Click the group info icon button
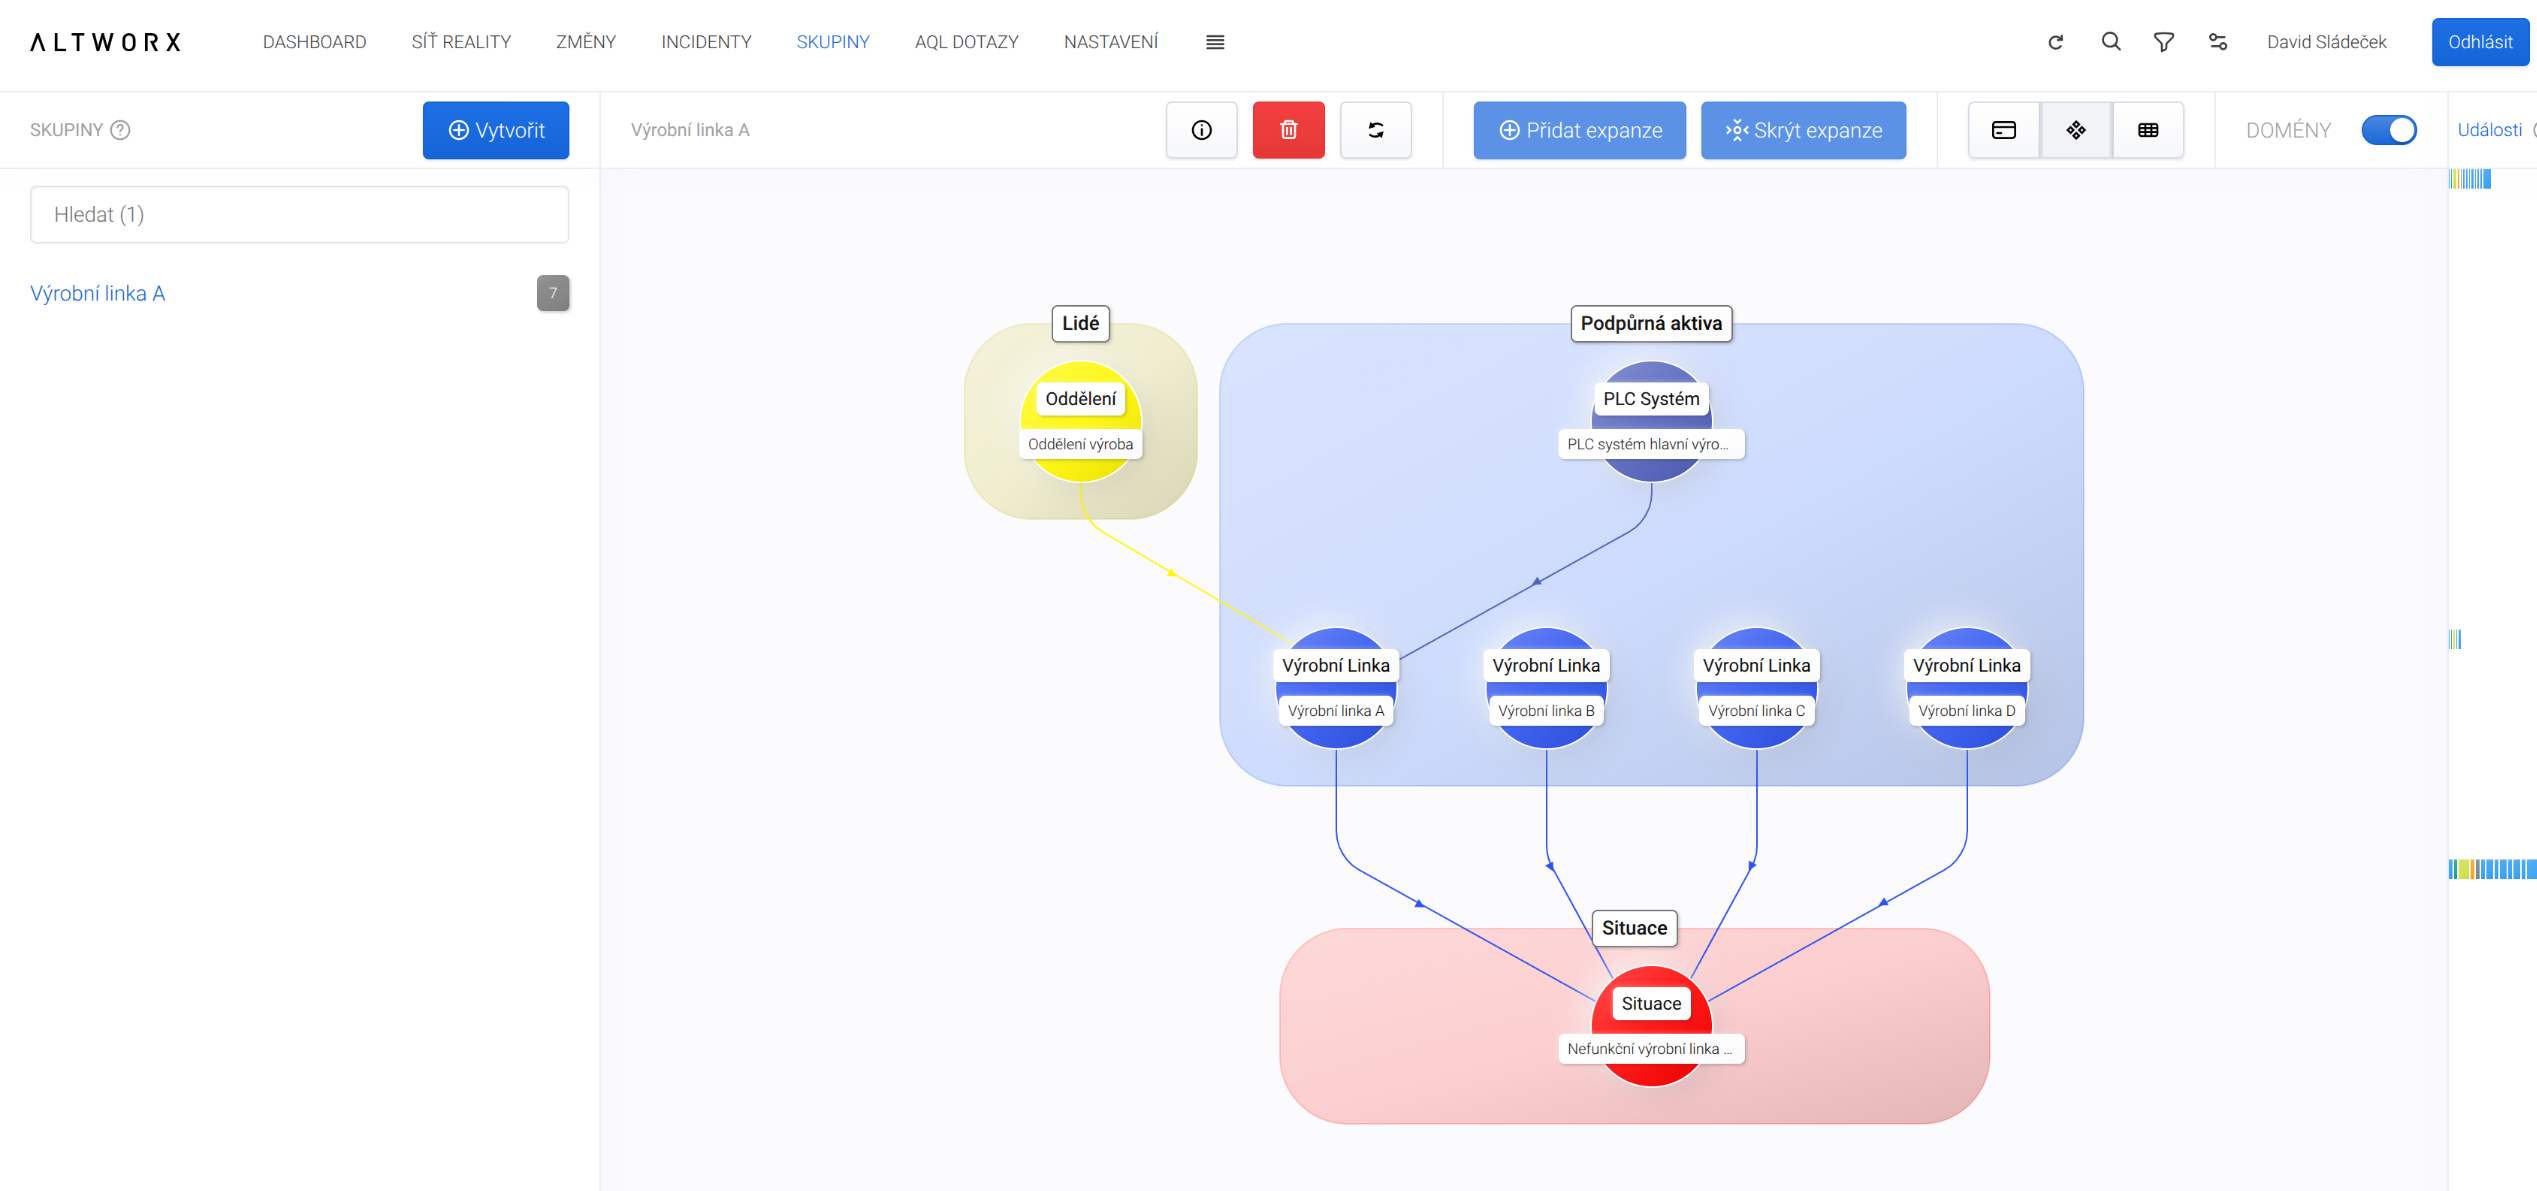2537x1191 pixels. (1201, 130)
